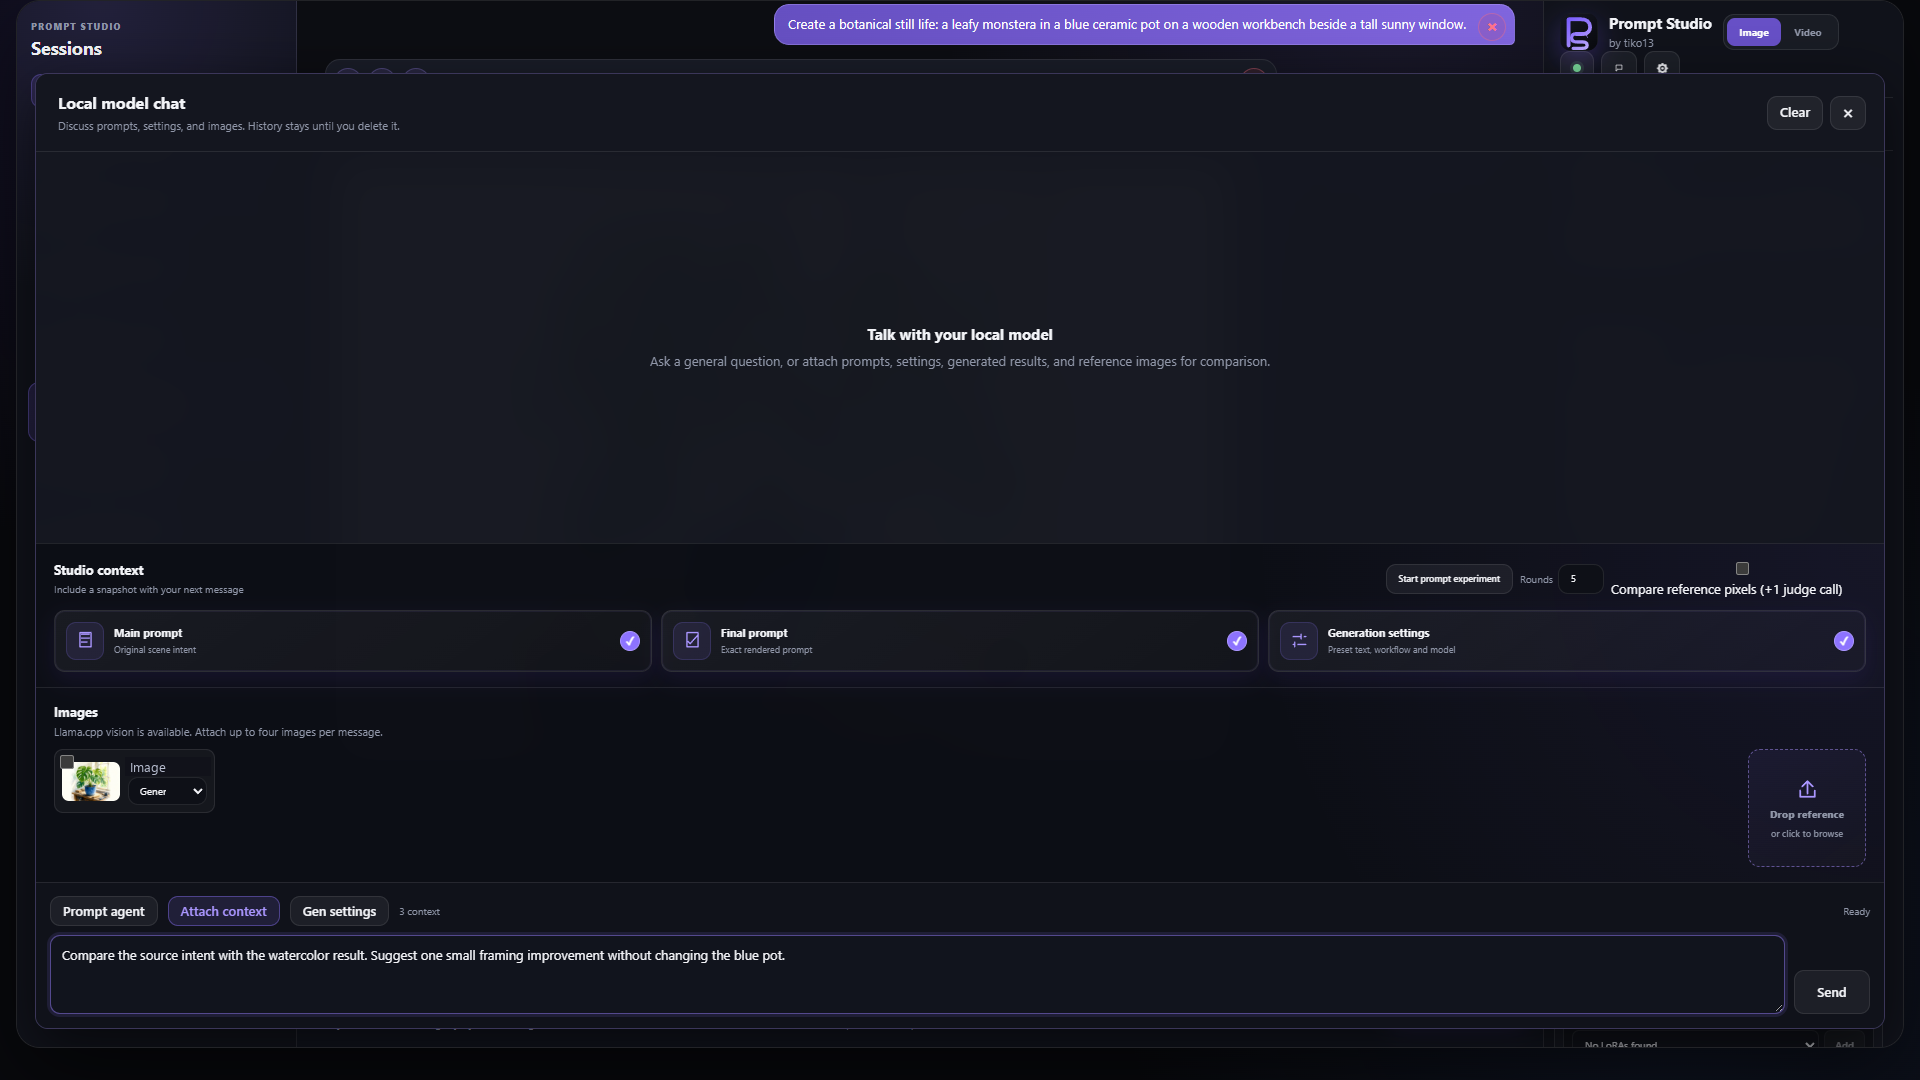Click the Prompt Studio logo icon

pos(1578,33)
